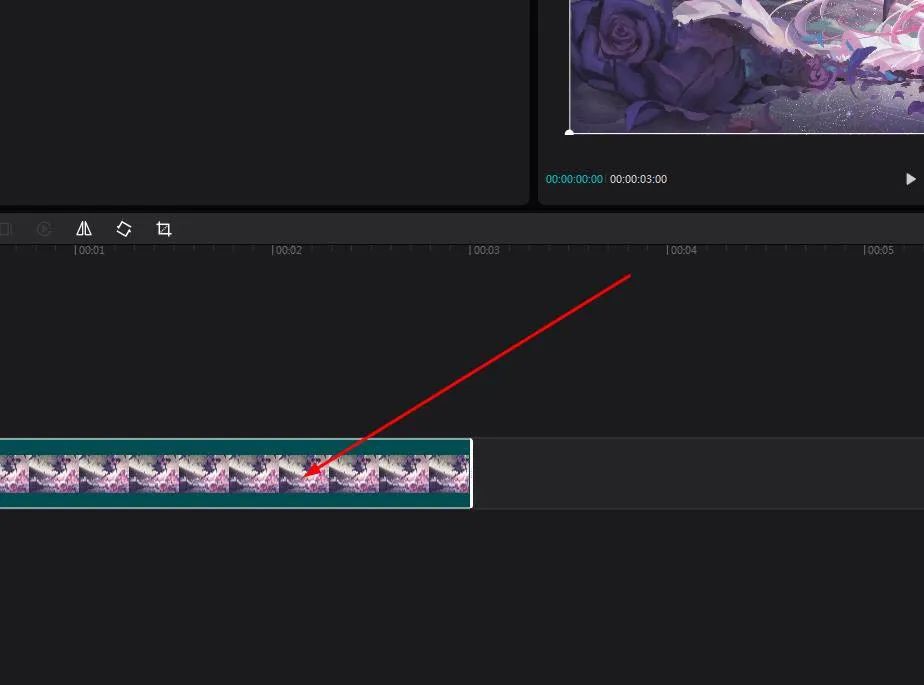Screen dimensions: 924x685
Task: Click the Mirror flip icon in toolbar
Action: click(84, 229)
